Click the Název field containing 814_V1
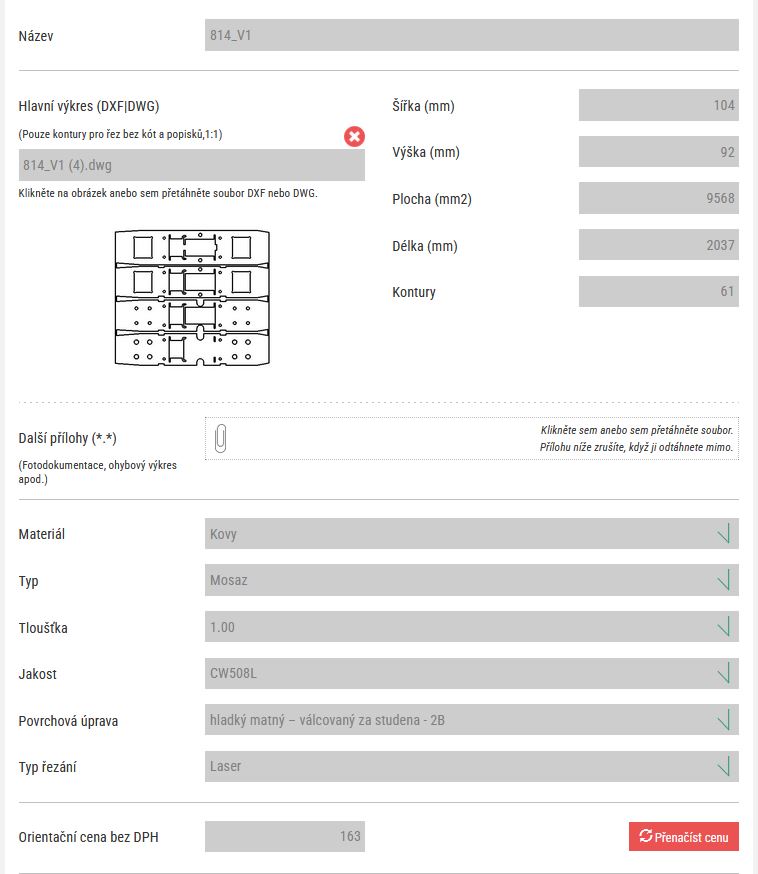The width and height of the screenshot is (758, 874). pos(471,35)
